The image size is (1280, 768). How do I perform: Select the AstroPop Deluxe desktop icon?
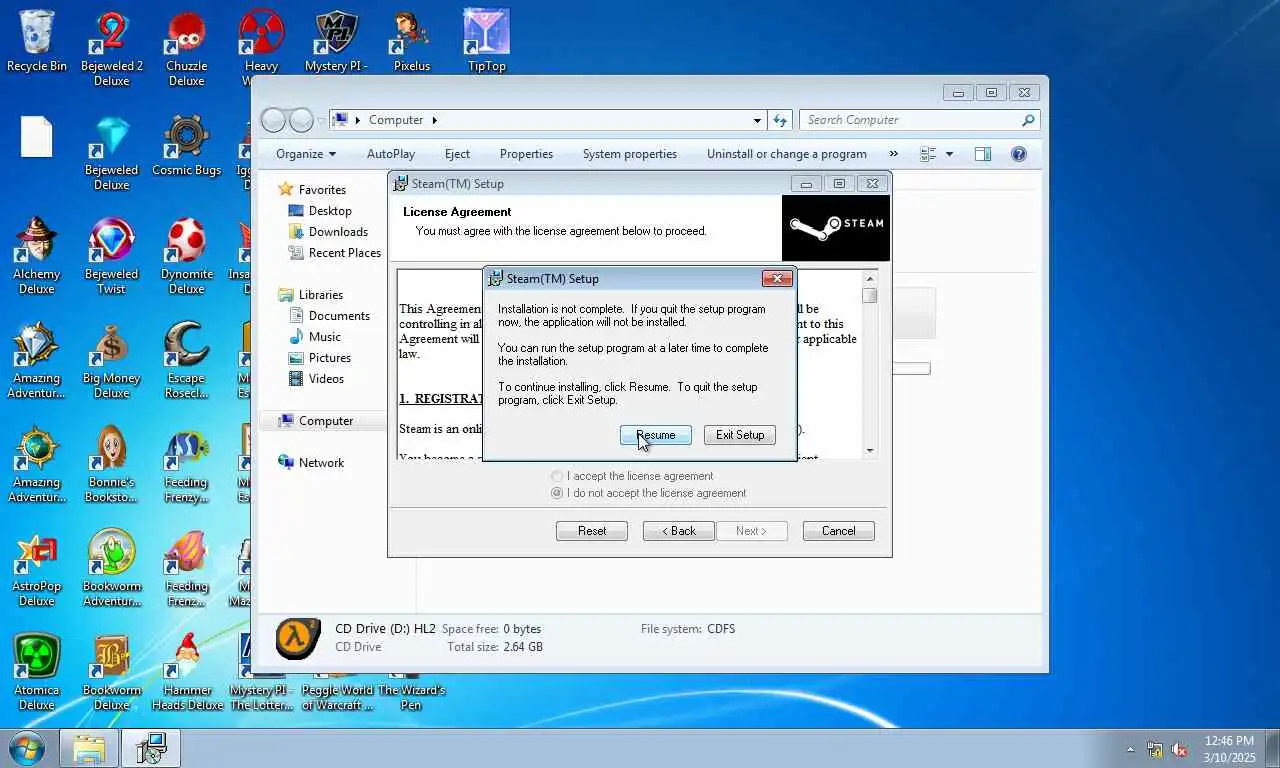tap(37, 569)
